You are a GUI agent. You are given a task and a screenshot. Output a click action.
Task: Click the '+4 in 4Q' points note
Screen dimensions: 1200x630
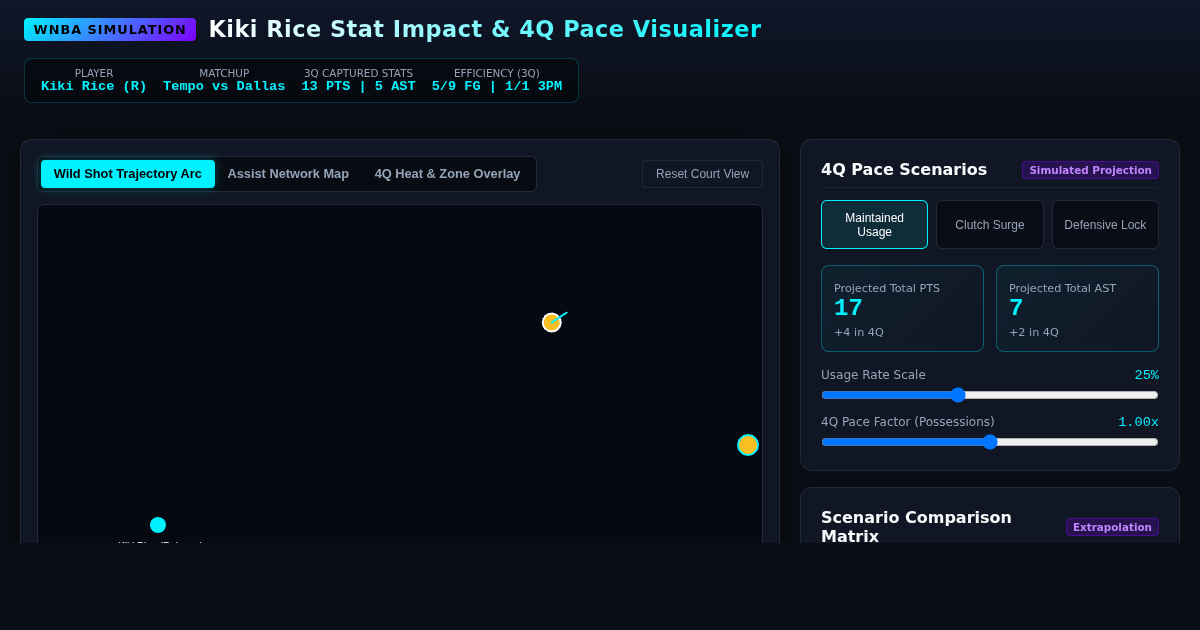coord(859,333)
